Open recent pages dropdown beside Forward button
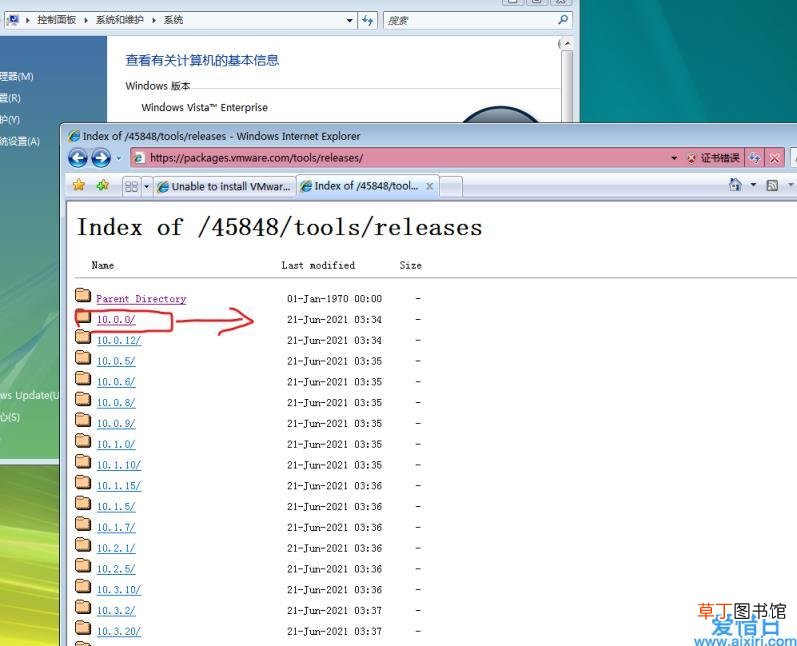This screenshot has width=797, height=646. [x=118, y=158]
